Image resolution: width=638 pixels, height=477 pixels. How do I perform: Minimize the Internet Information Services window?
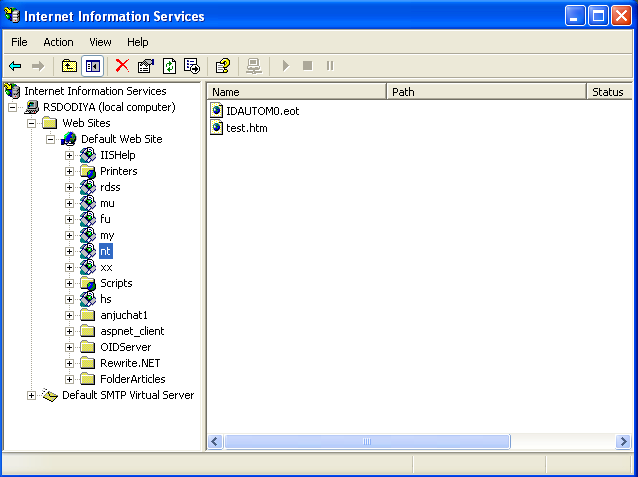point(575,16)
